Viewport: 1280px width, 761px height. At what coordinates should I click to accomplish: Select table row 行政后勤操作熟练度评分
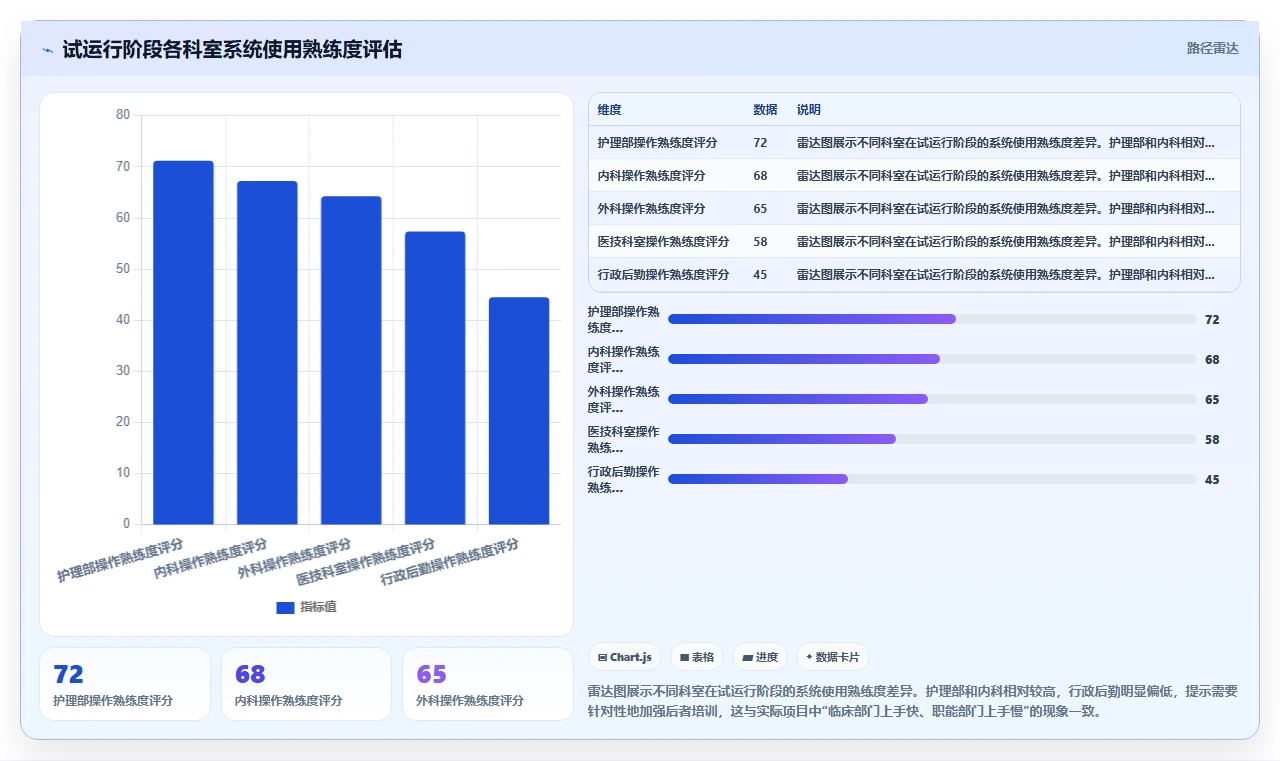pos(914,275)
